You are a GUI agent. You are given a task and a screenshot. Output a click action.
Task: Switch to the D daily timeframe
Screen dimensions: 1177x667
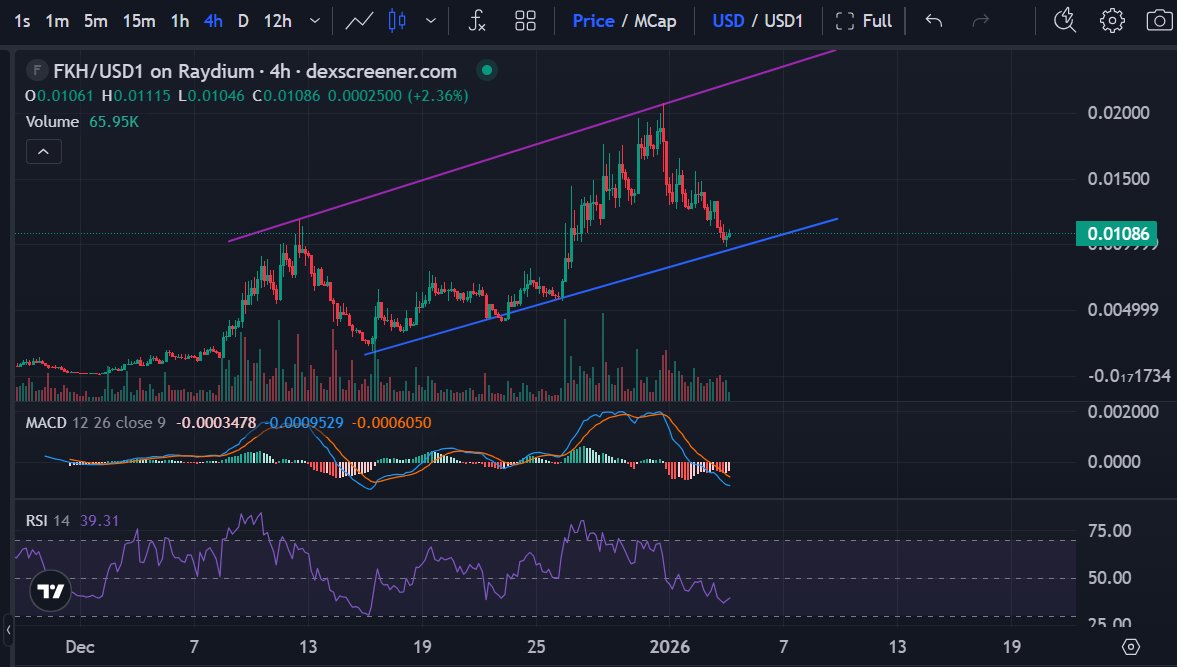[243, 21]
